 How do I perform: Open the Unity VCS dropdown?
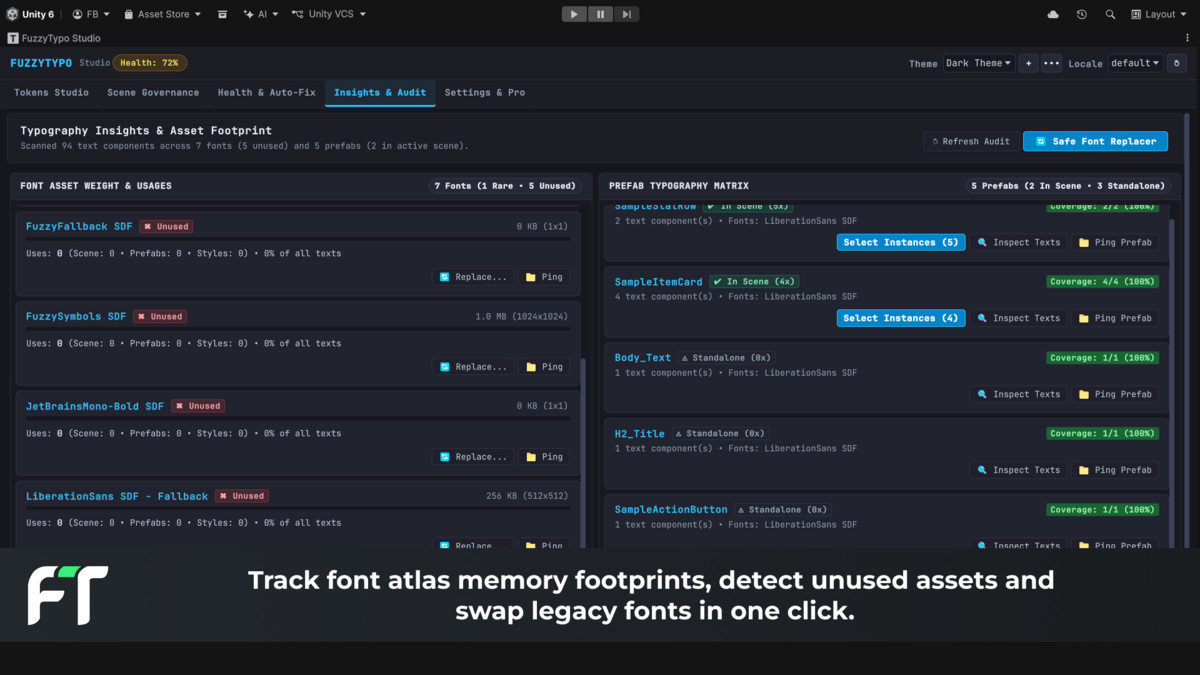pyautogui.click(x=329, y=14)
